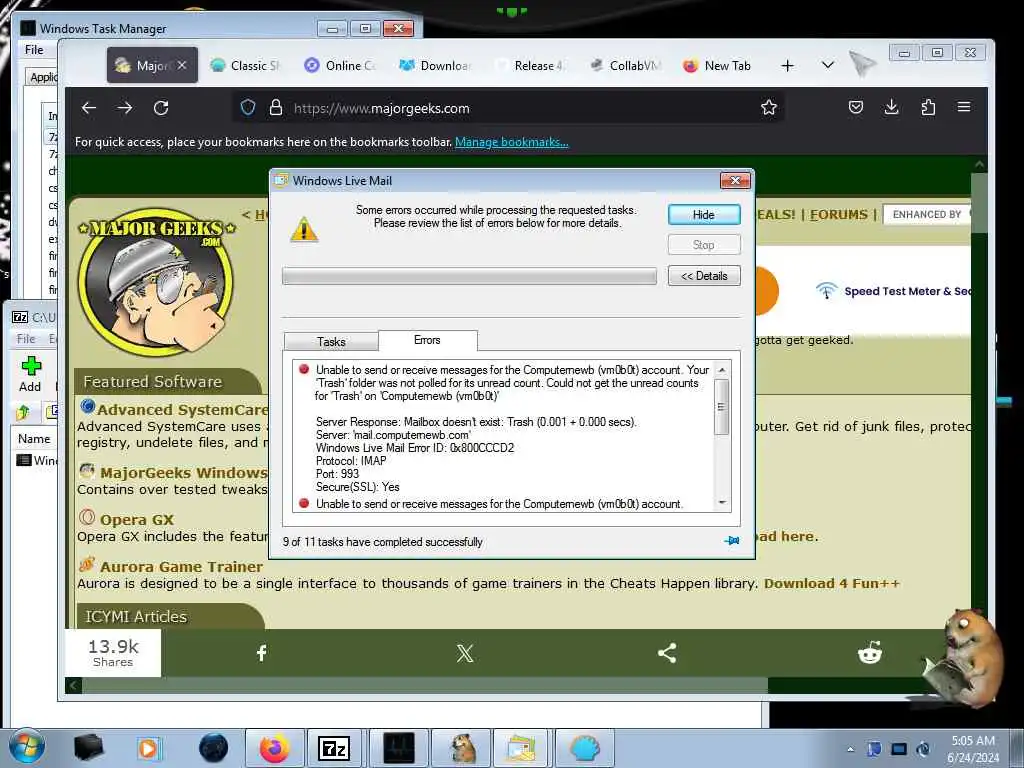Click the up-folder icon in 7-Zip

click(23, 412)
